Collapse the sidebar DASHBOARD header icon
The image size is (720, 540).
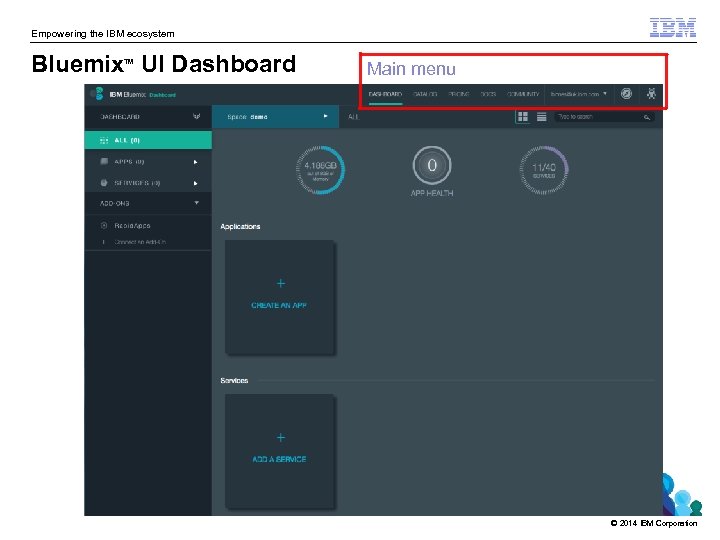(x=197, y=116)
